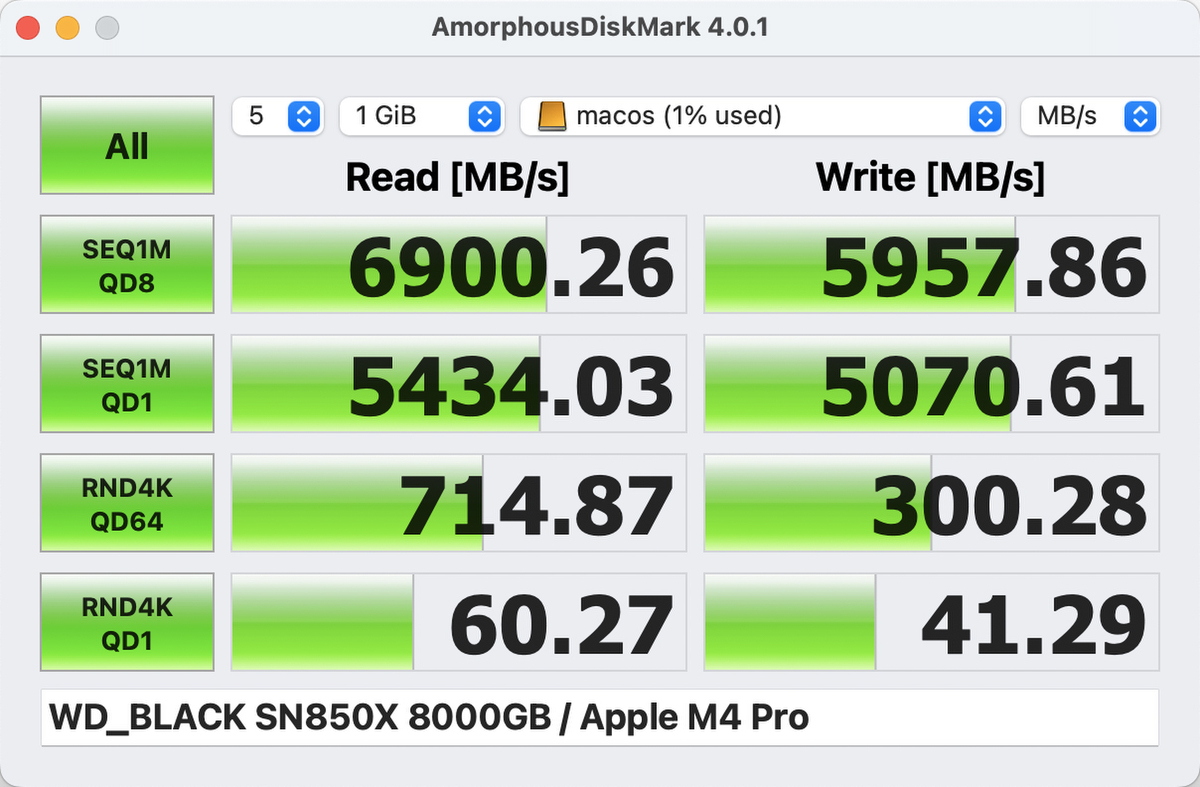Viewport: 1200px width, 787px height.
Task: Run the RND4K QD64 benchmark
Action: 127,503
